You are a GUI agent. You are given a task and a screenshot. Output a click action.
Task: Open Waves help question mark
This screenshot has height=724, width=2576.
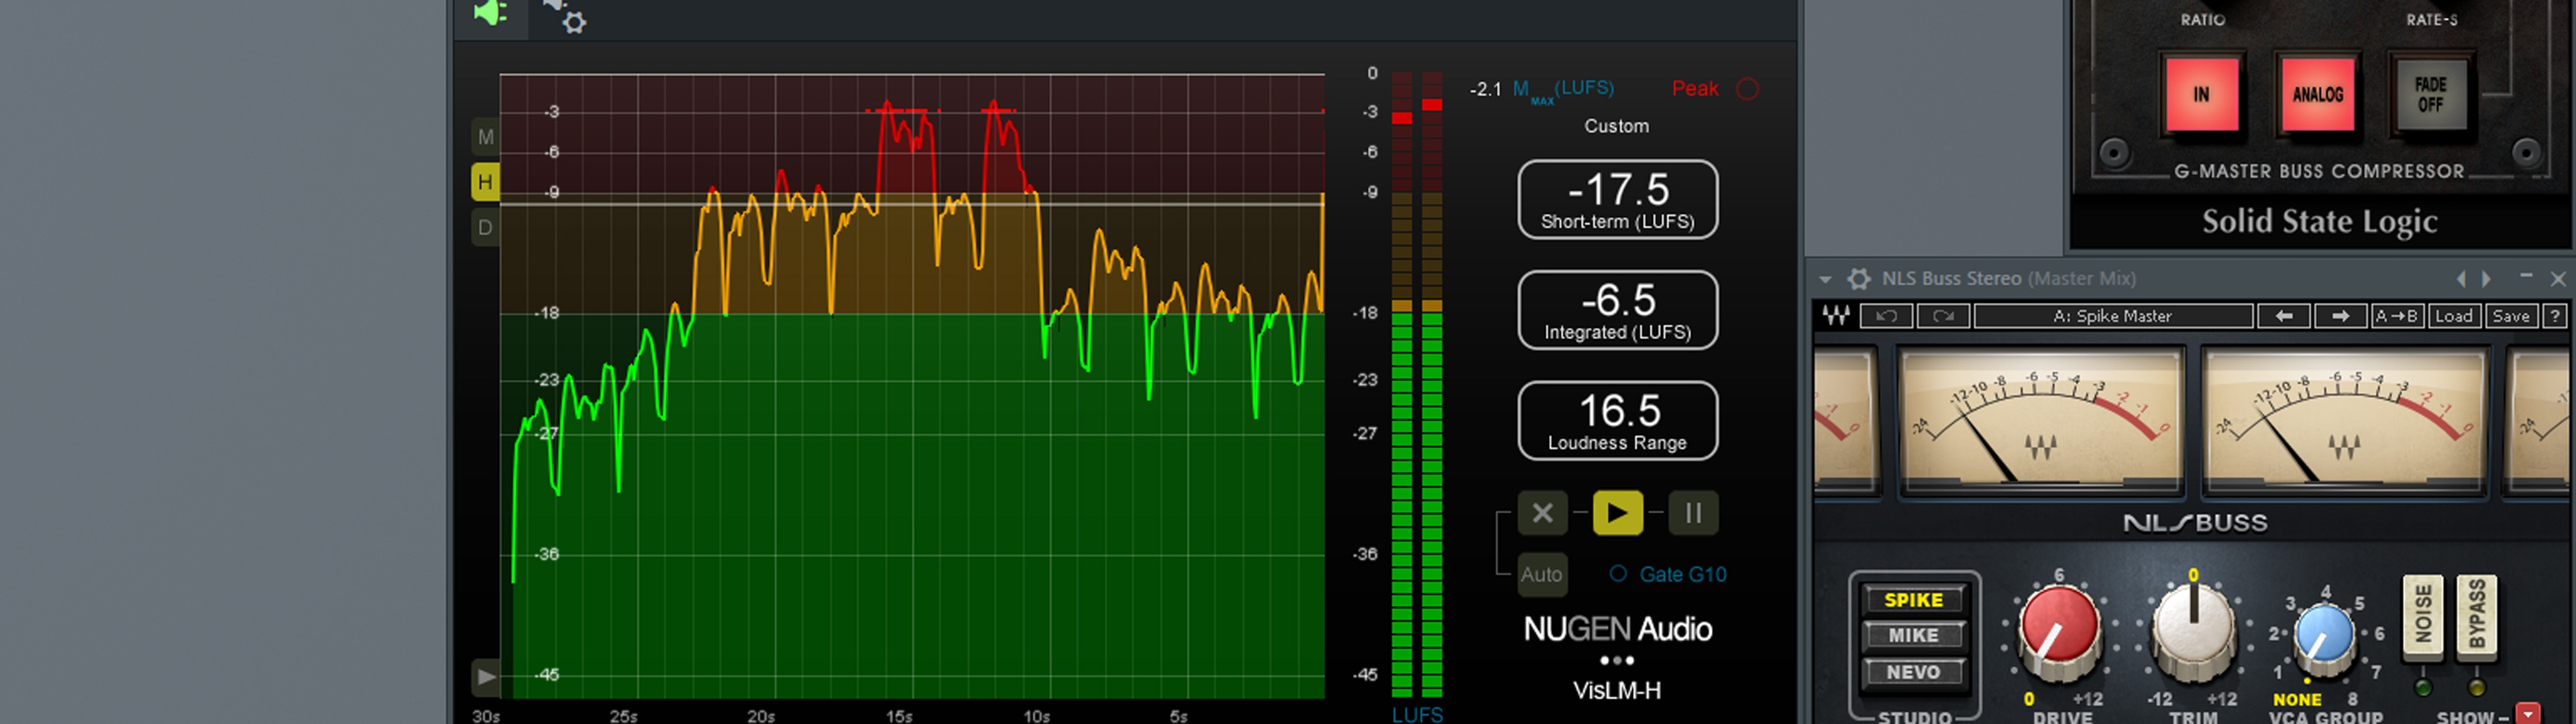coord(2554,316)
